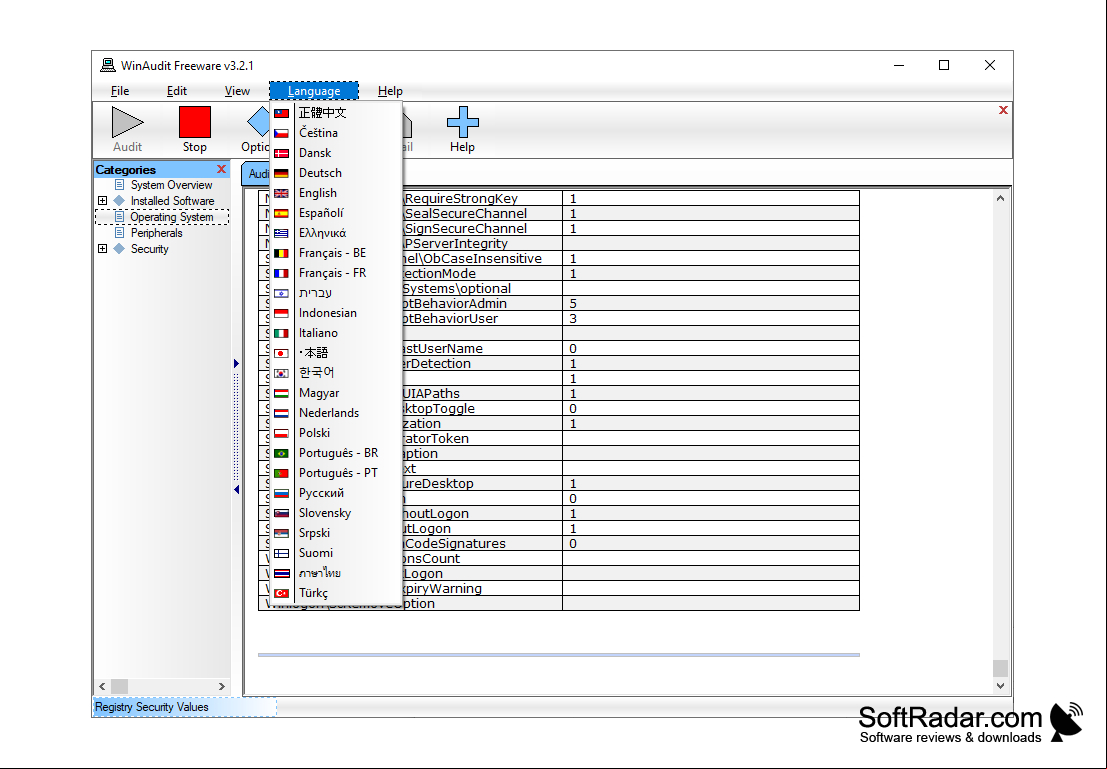
Task: Click the lower splitter arrow
Action: coord(236,489)
